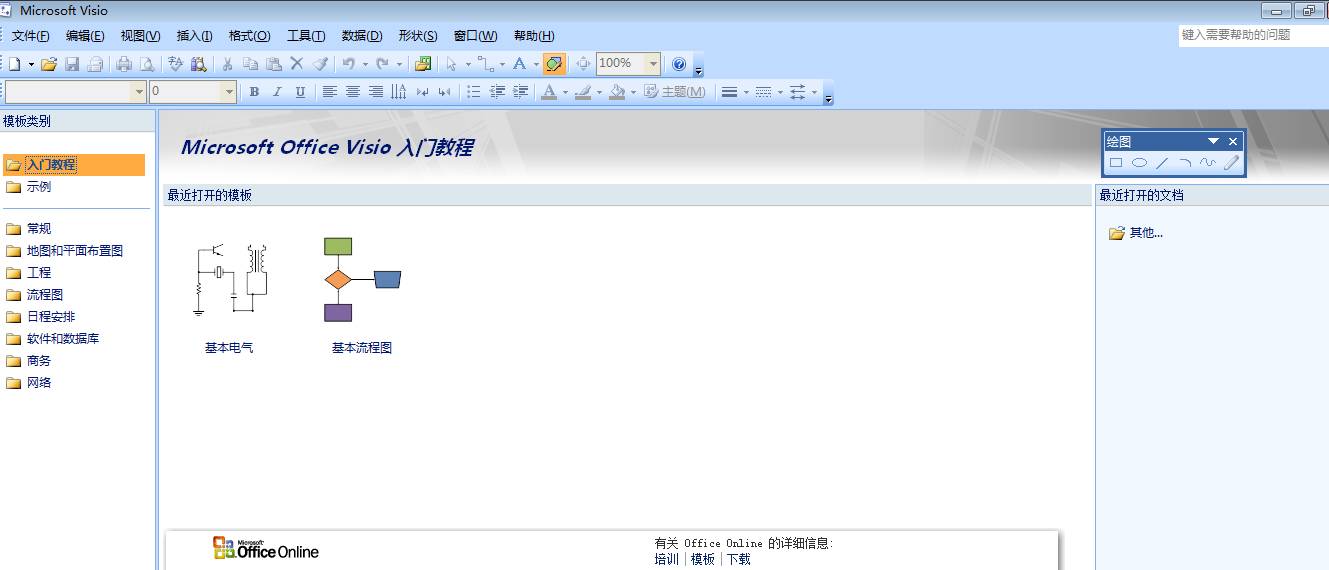This screenshot has height=570, width=1329.
Task: Apply the line color pen swatch
Action: (582, 92)
